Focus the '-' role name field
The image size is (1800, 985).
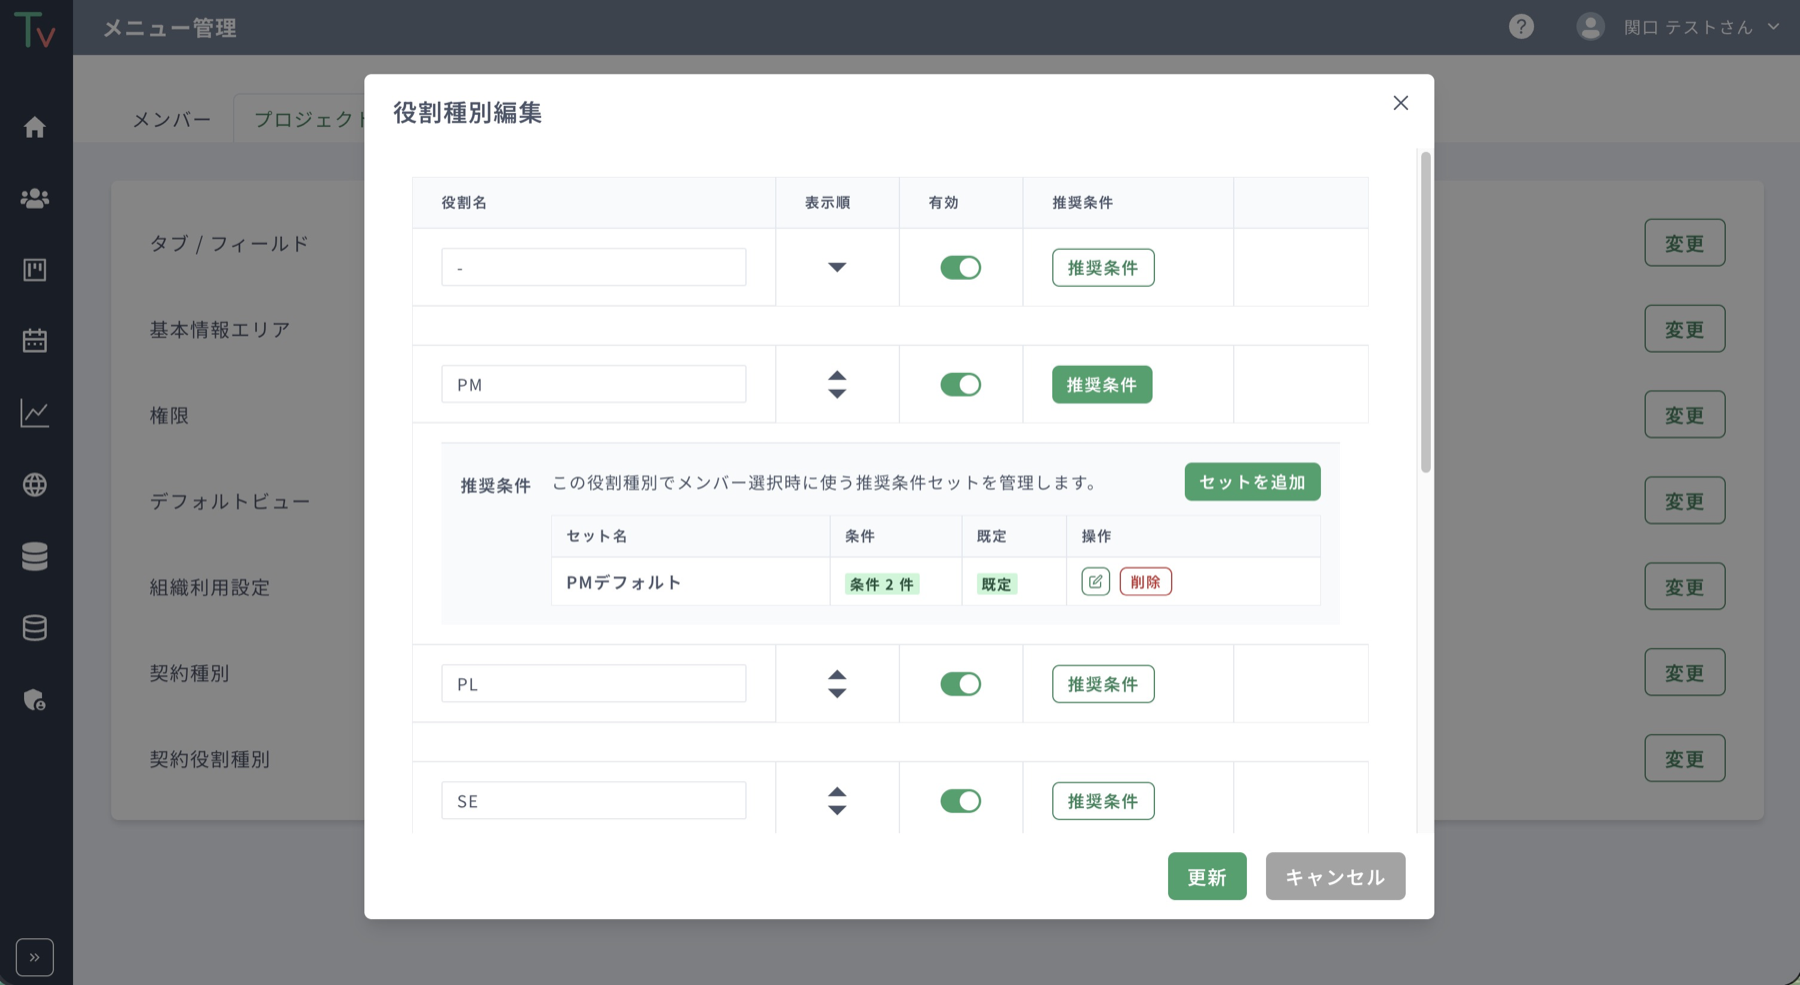point(594,267)
